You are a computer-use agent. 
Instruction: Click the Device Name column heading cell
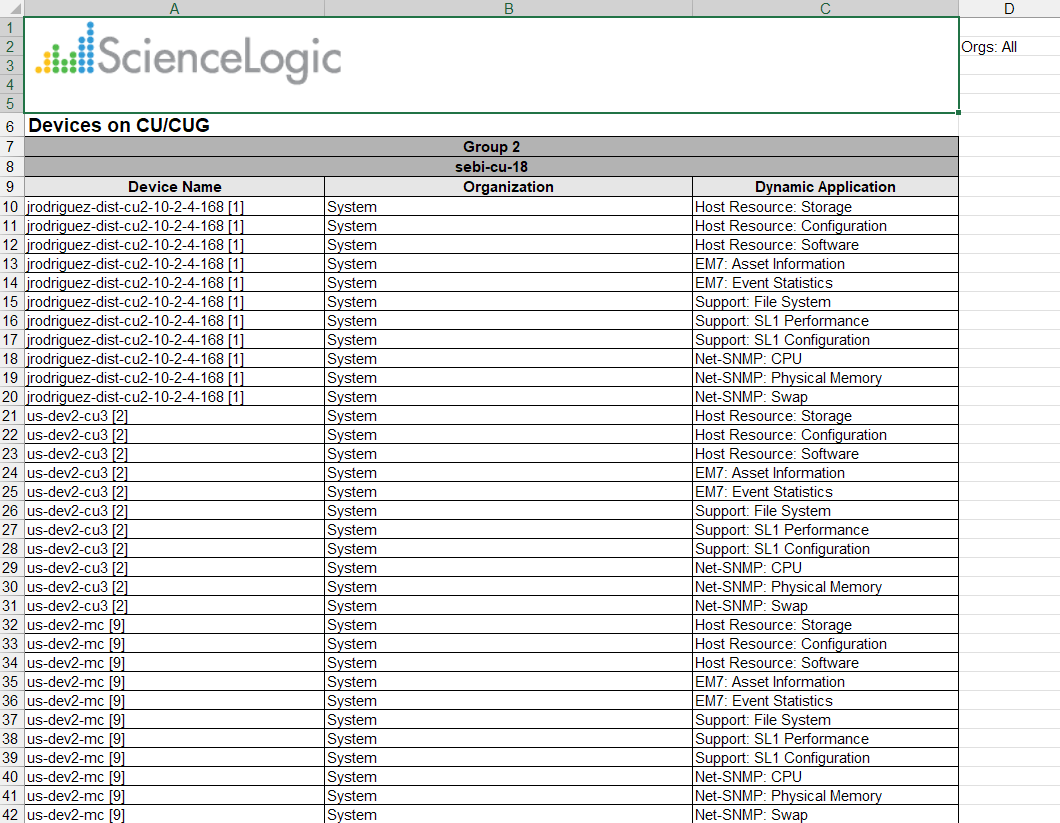coord(174,187)
